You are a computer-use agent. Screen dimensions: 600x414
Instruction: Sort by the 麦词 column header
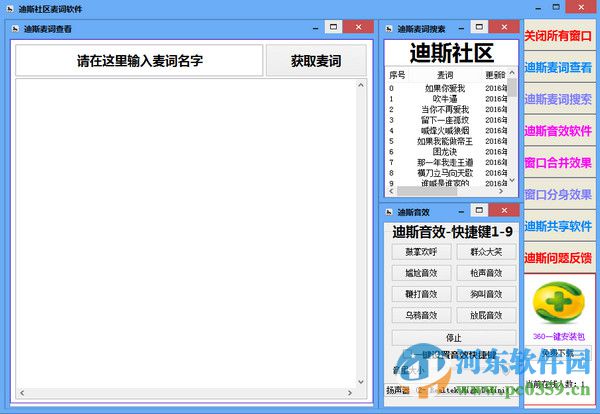pos(445,75)
